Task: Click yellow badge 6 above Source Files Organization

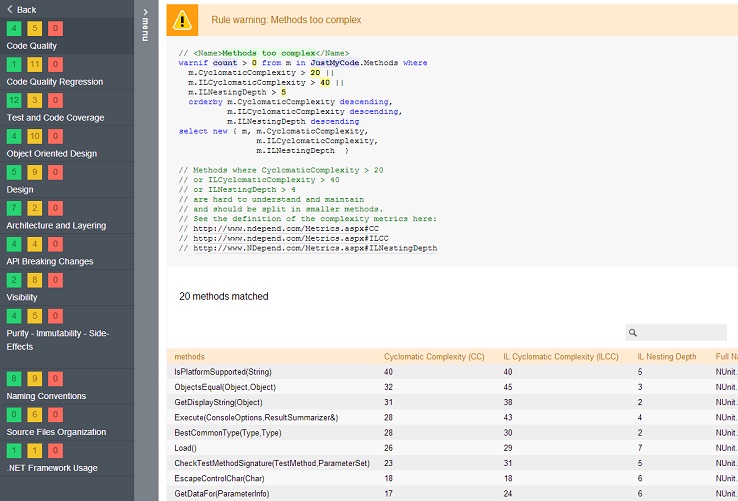Action: click(34, 414)
